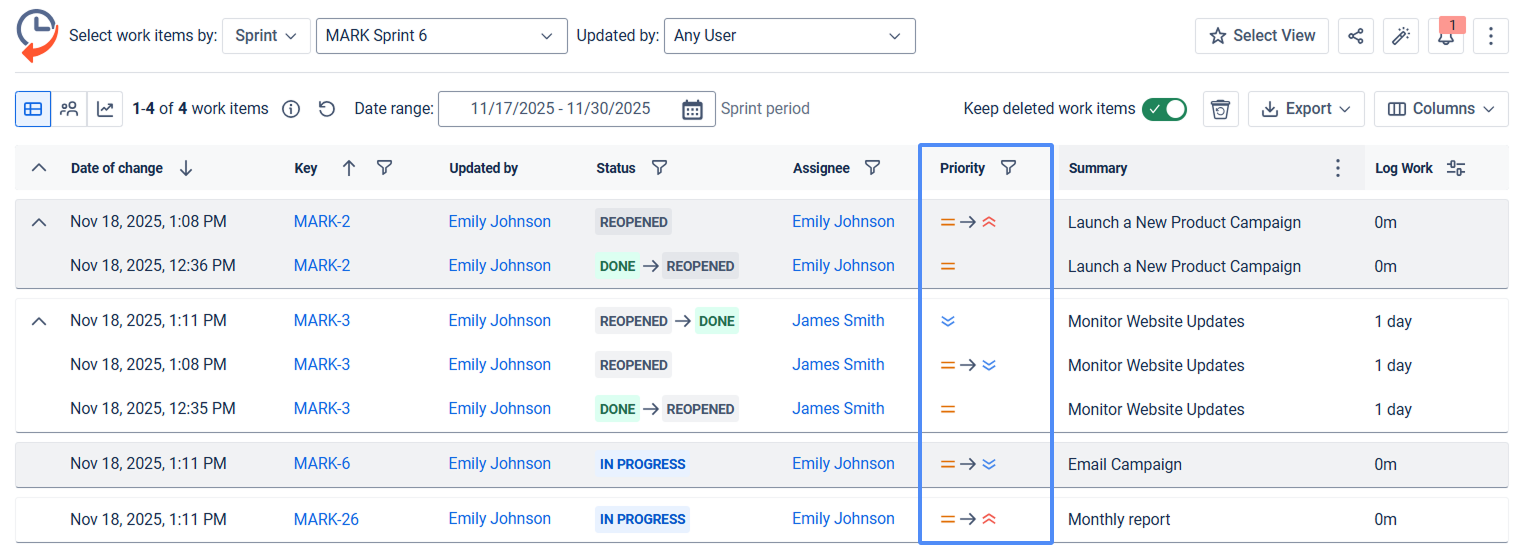Click the deleted items trash icon
The width and height of the screenshot is (1523, 556).
pyautogui.click(x=1220, y=109)
